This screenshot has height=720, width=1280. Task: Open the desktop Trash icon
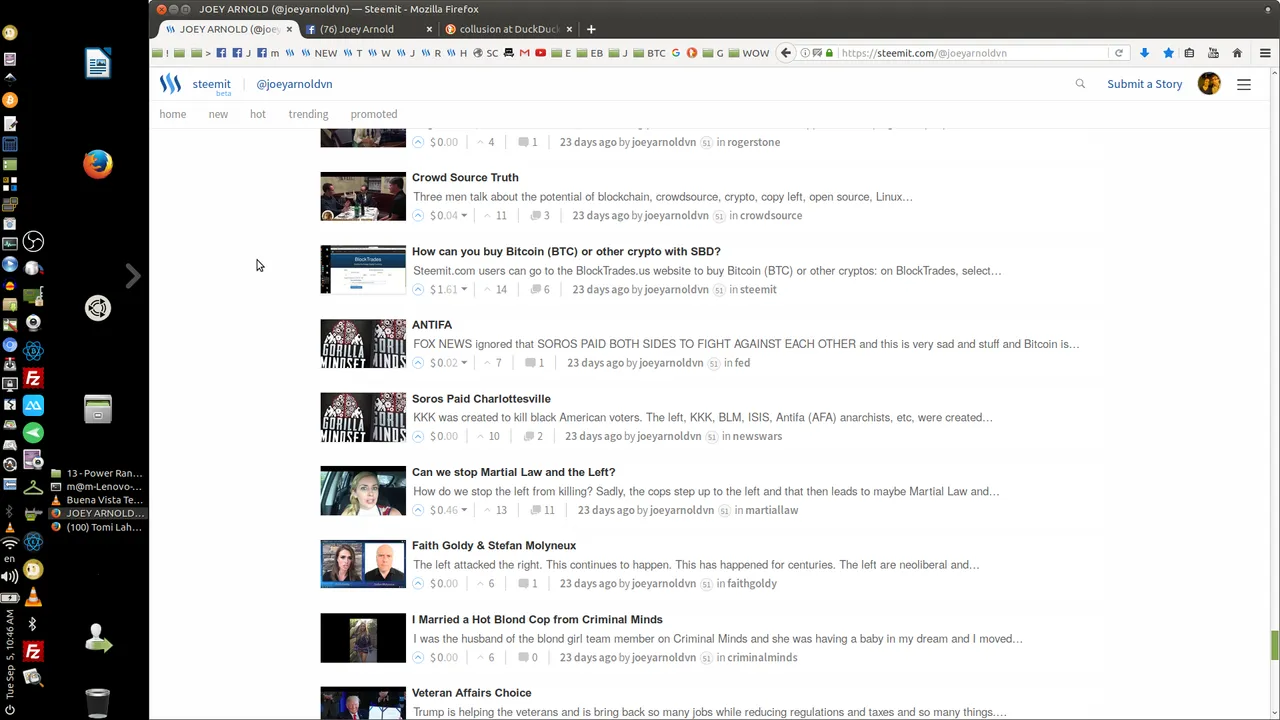[x=98, y=702]
